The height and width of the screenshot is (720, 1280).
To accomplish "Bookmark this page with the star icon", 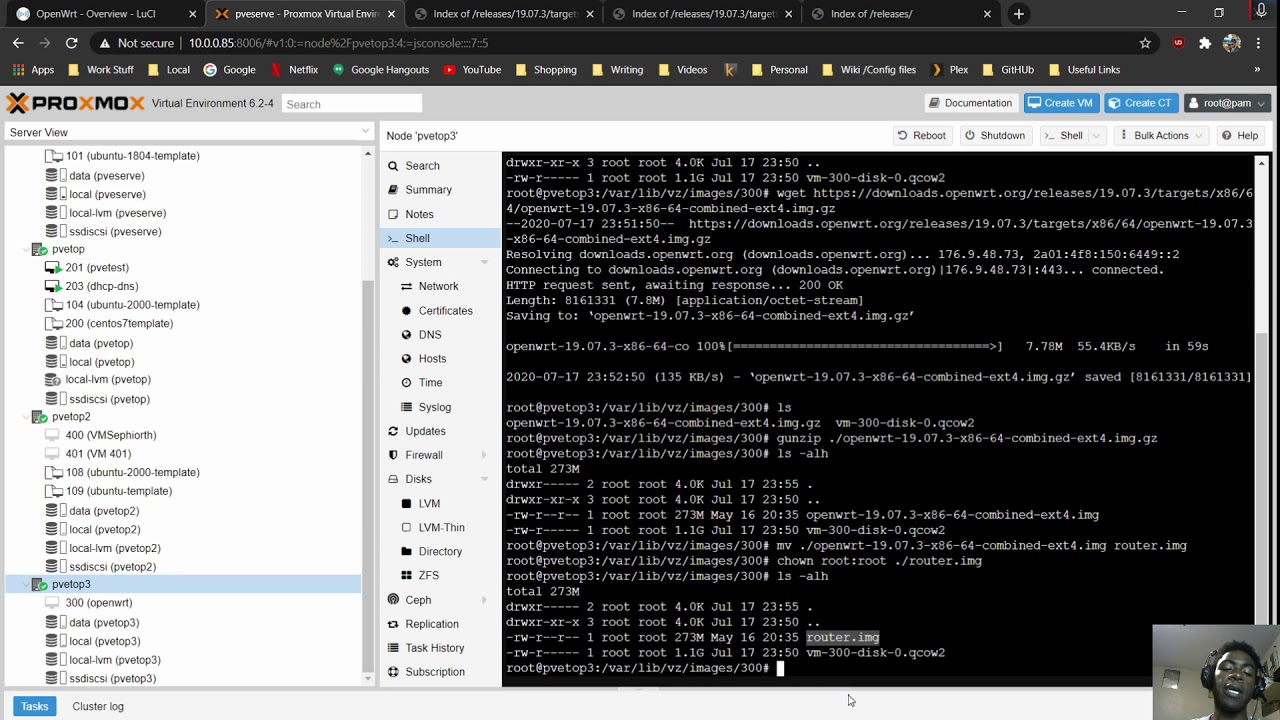I will click(1145, 43).
